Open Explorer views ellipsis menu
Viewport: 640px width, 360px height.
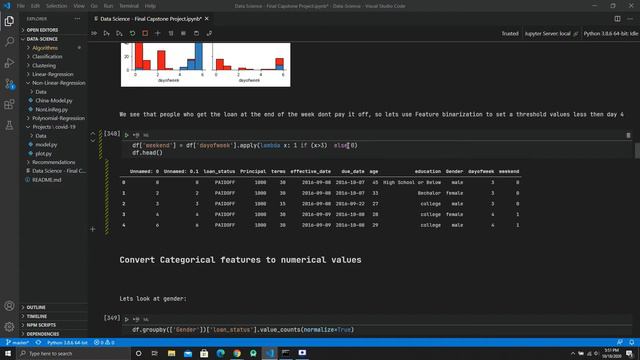pos(77,19)
